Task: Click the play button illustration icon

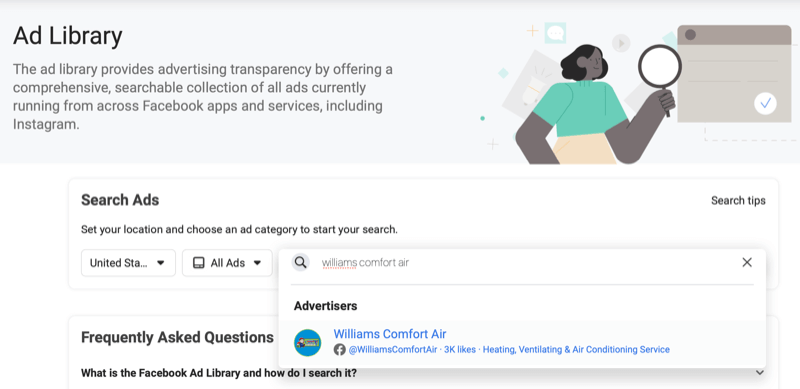Action: point(621,43)
